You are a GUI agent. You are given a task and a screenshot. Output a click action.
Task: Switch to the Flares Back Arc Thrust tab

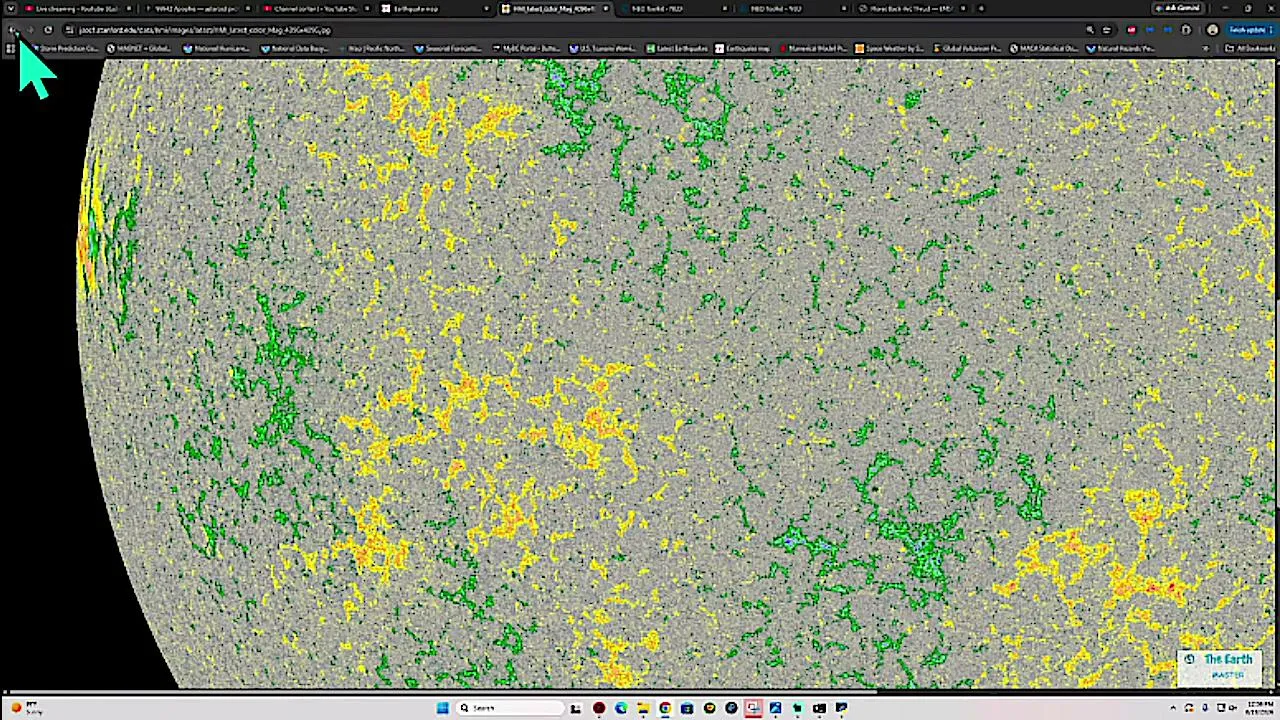pyautogui.click(x=911, y=9)
